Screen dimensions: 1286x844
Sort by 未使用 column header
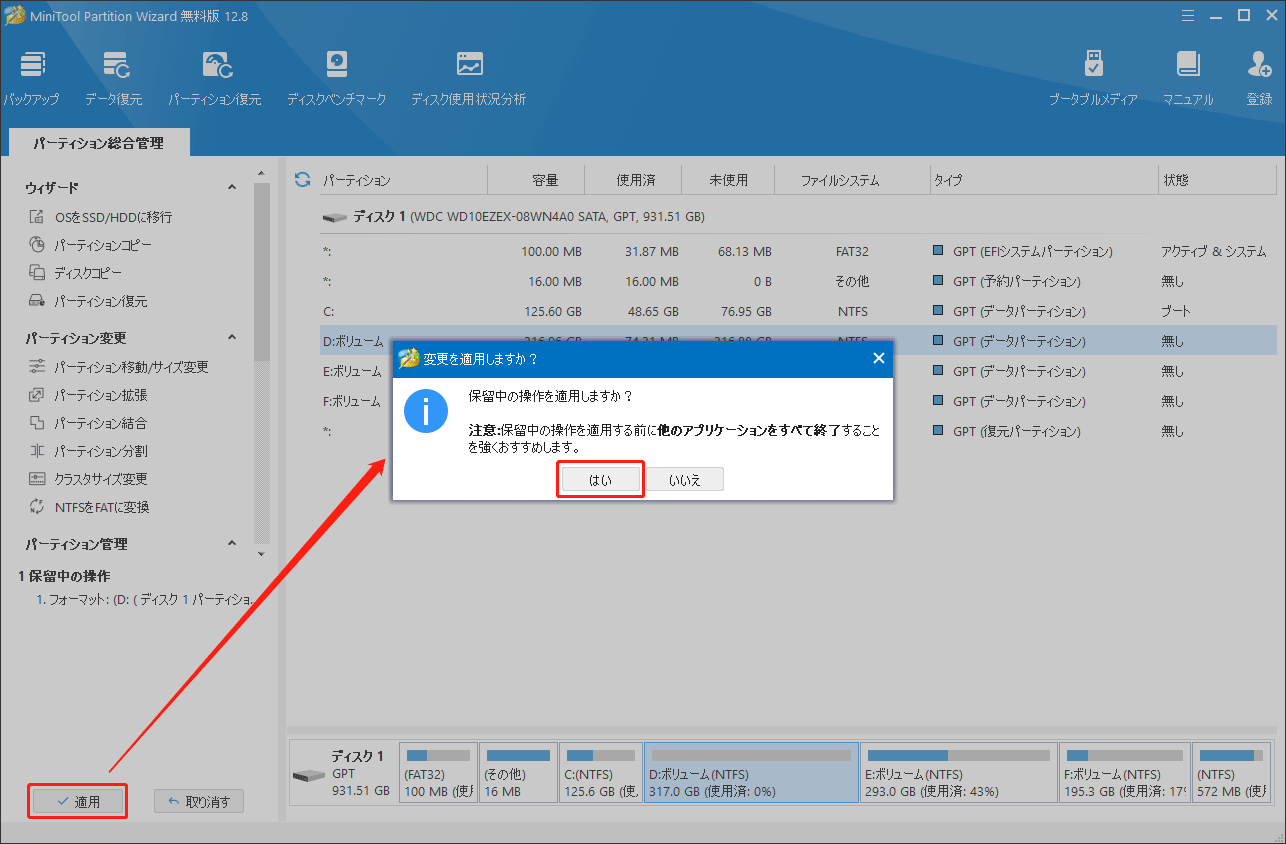click(728, 180)
